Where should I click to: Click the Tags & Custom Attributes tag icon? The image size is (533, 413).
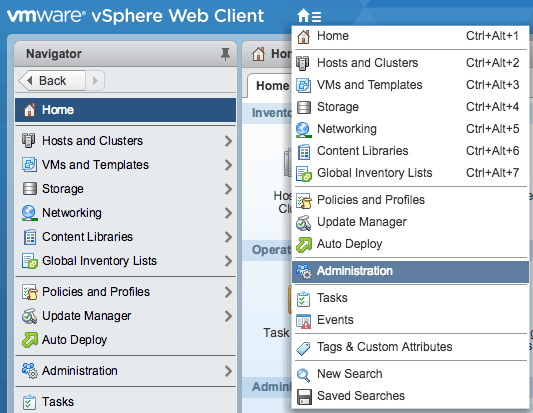303,348
